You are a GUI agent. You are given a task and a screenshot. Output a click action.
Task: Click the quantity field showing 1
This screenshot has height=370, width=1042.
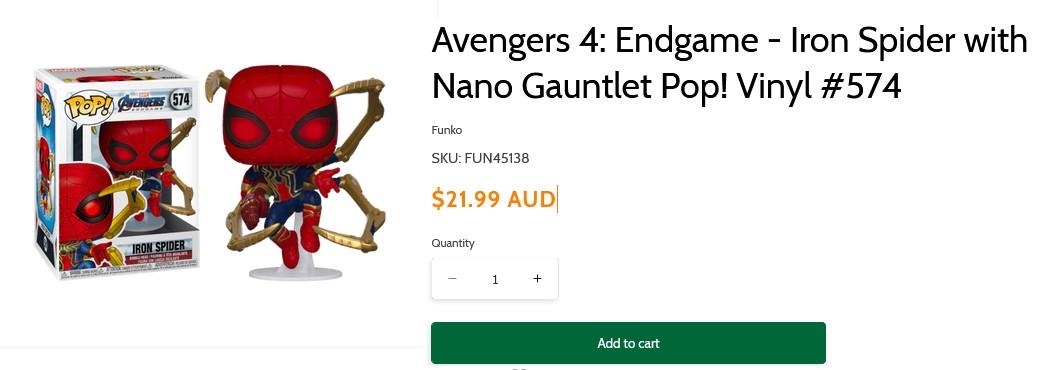point(494,280)
